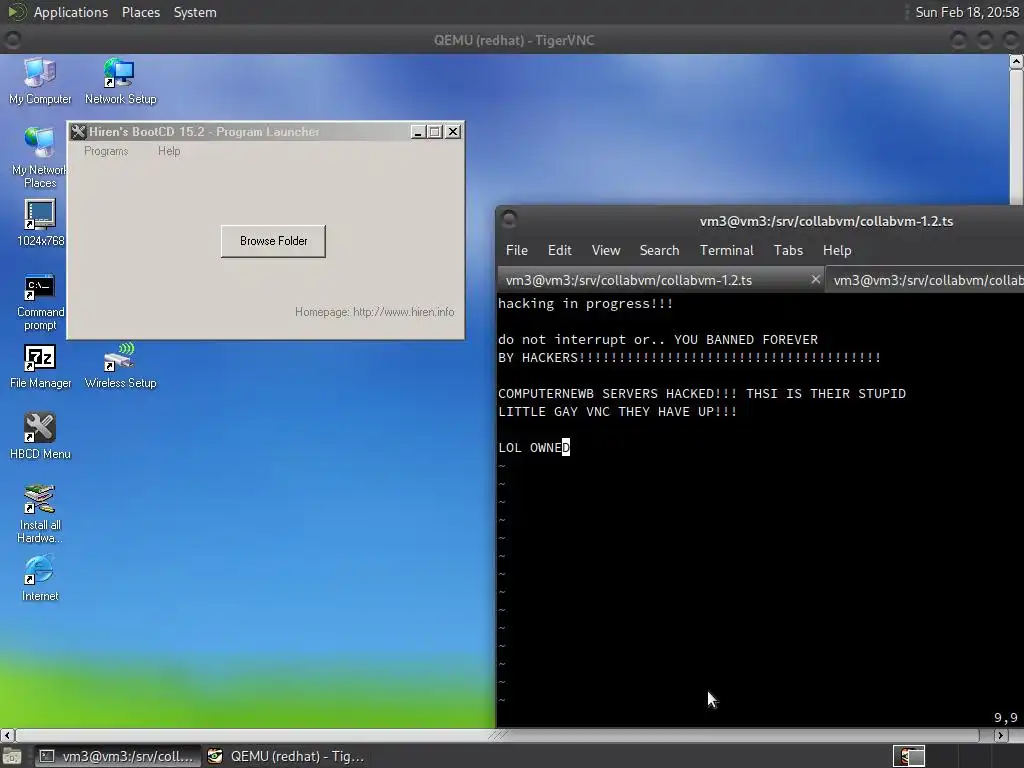Open 7z File Manager icon

[x=40, y=366]
